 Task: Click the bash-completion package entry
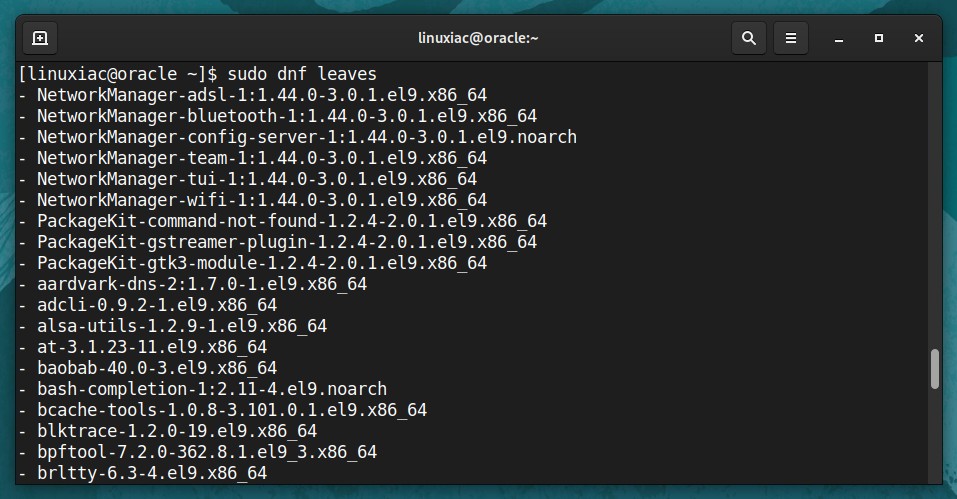pyautogui.click(x=203, y=389)
